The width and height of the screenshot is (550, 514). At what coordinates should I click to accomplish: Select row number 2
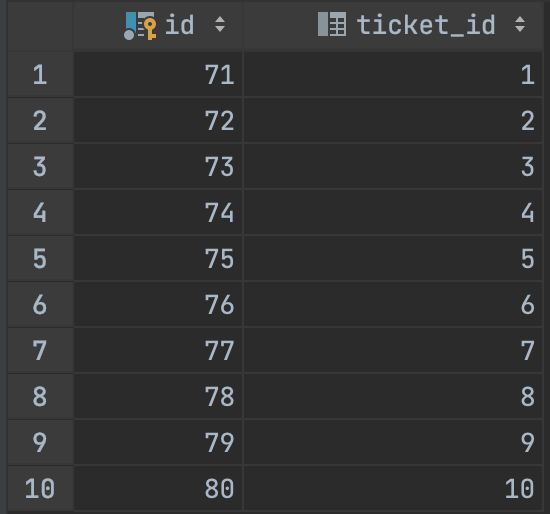tap(40, 120)
